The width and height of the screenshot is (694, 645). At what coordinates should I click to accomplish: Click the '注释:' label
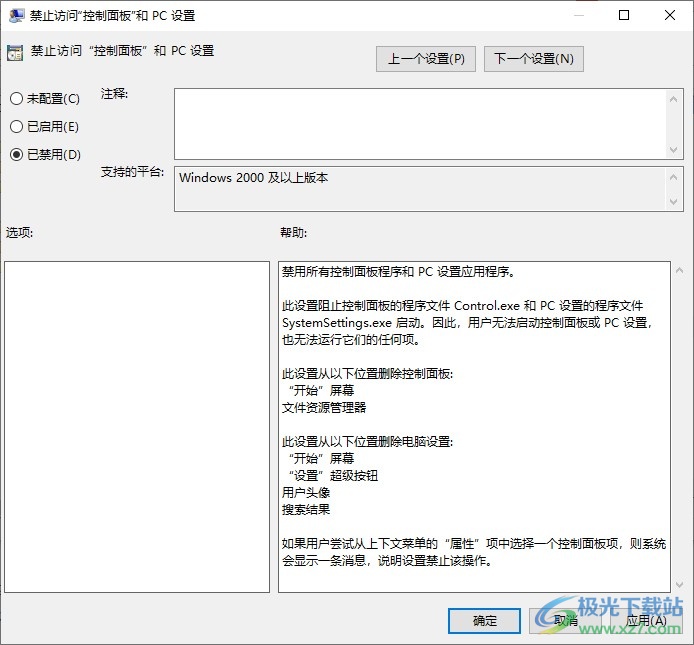[114, 94]
